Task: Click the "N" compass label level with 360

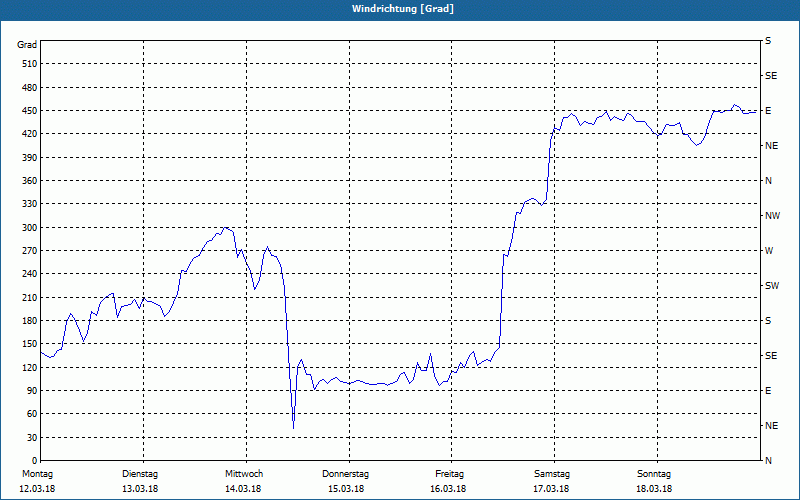Action: (x=768, y=181)
